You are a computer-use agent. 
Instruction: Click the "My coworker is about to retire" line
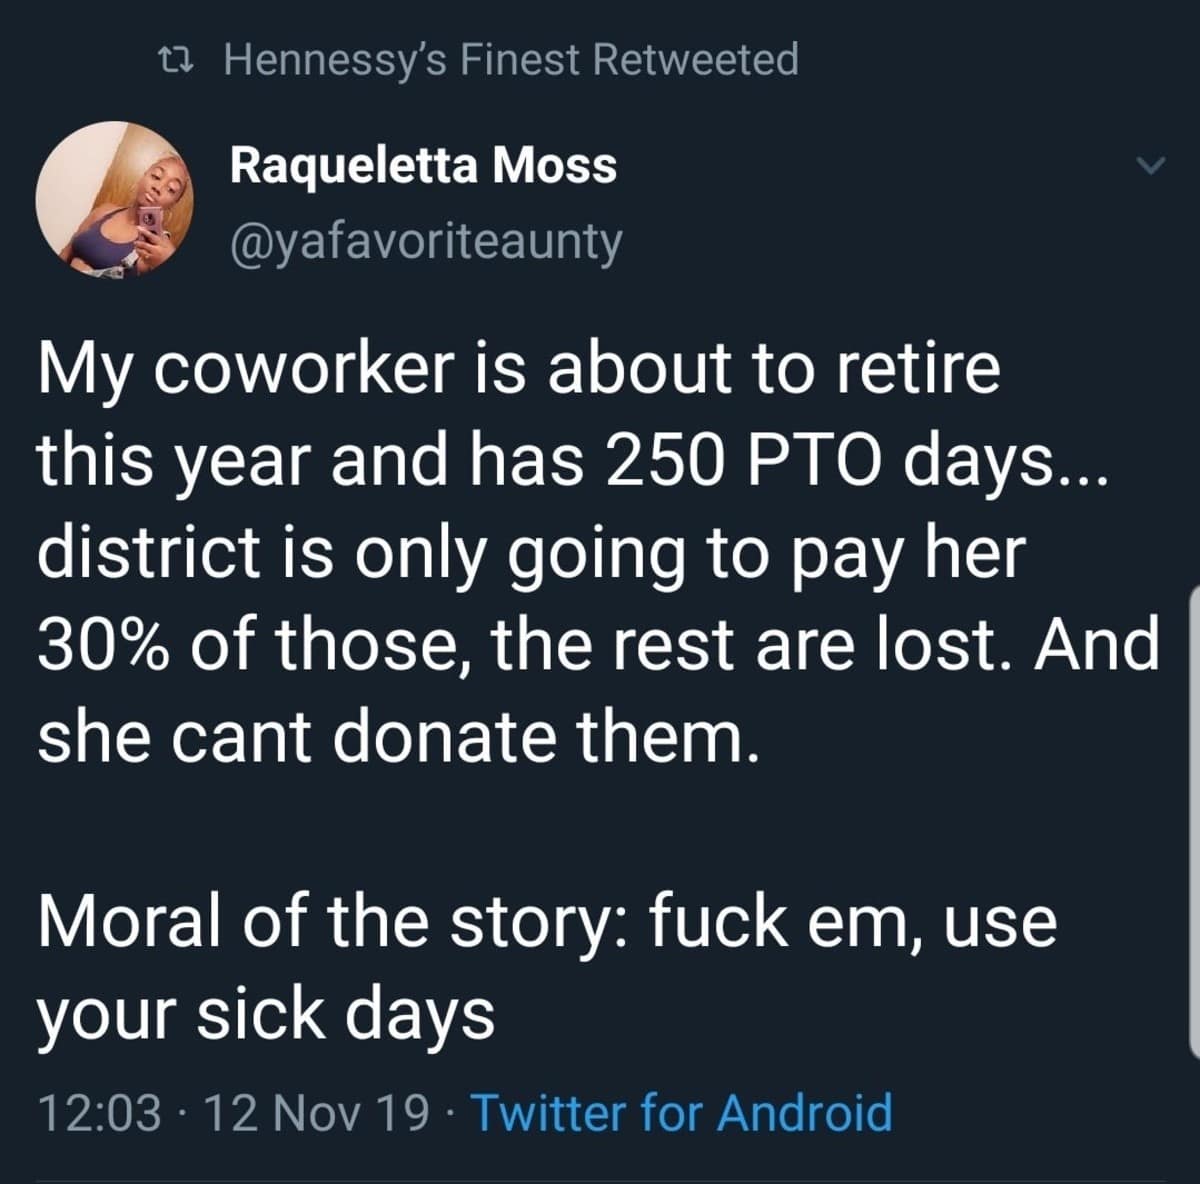(x=519, y=369)
